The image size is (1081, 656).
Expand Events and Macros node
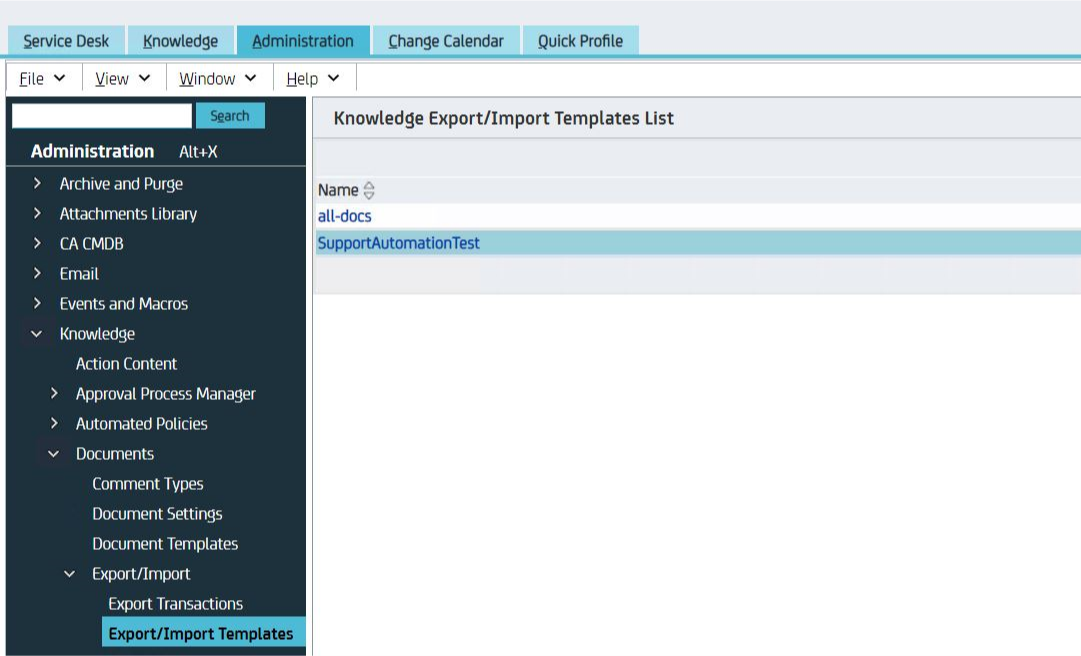coord(37,304)
